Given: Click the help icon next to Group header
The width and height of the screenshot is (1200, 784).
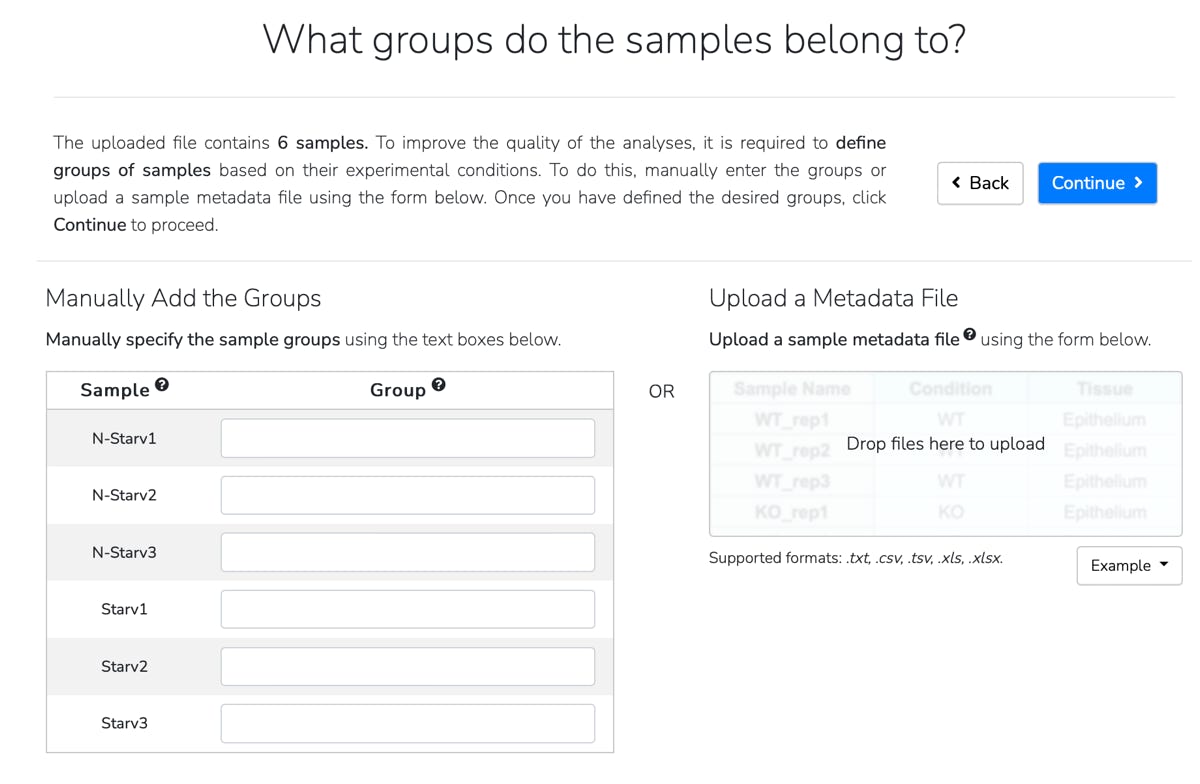Looking at the screenshot, I should pos(438,385).
